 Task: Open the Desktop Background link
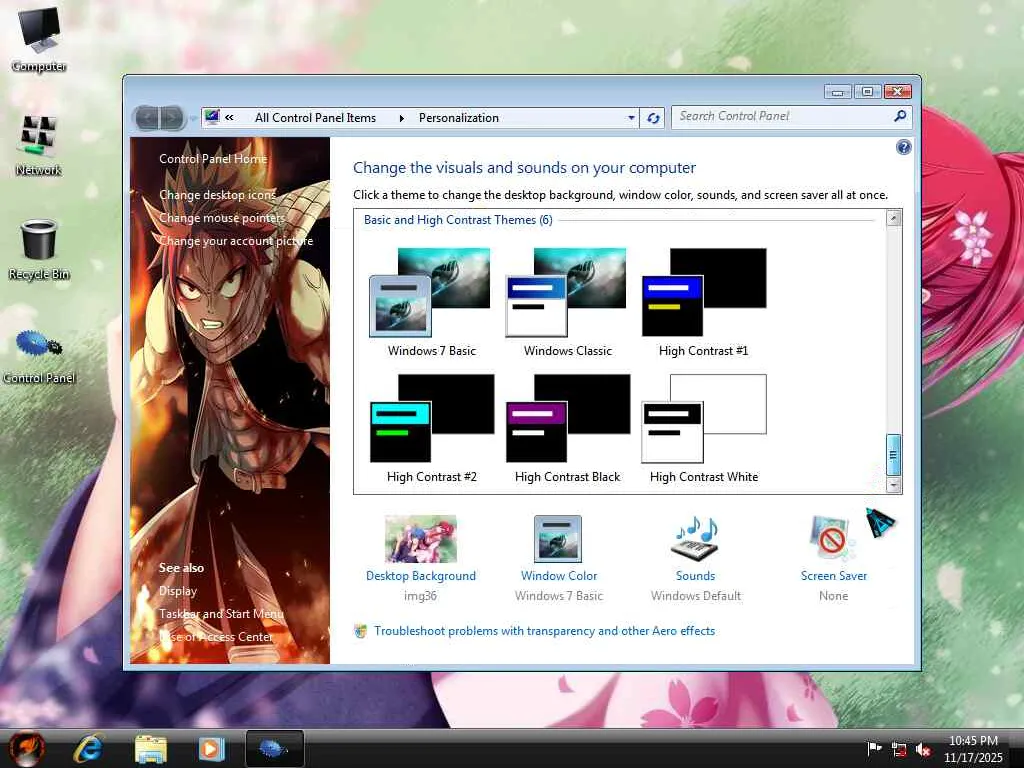pyautogui.click(x=421, y=576)
